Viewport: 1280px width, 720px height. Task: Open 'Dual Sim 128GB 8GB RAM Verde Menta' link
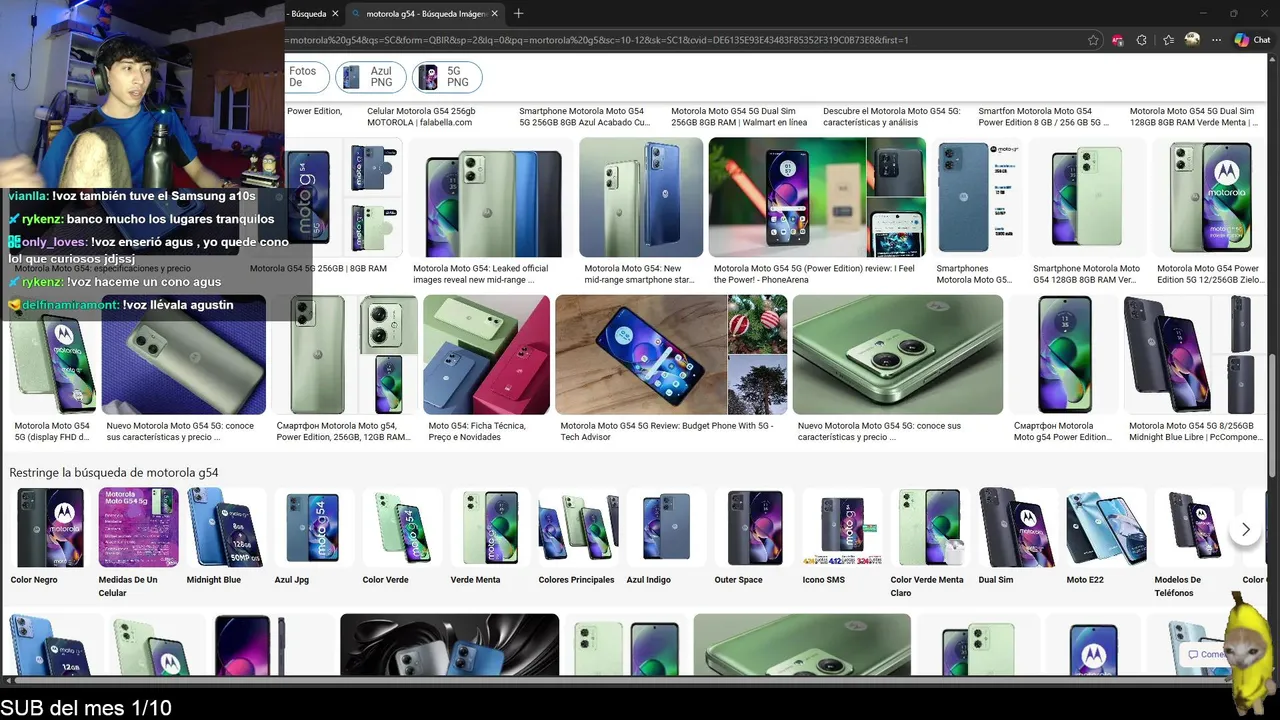(x=1192, y=117)
